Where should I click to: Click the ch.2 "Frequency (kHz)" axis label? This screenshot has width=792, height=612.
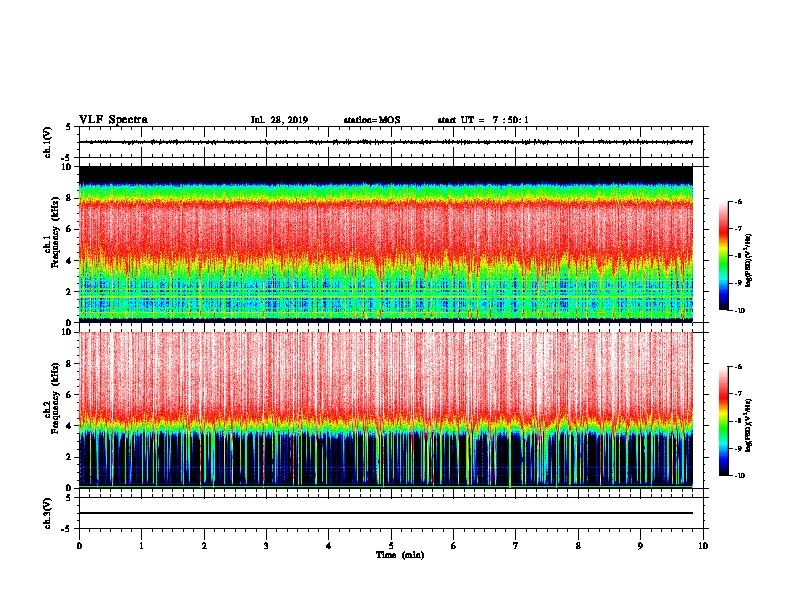tap(55, 398)
